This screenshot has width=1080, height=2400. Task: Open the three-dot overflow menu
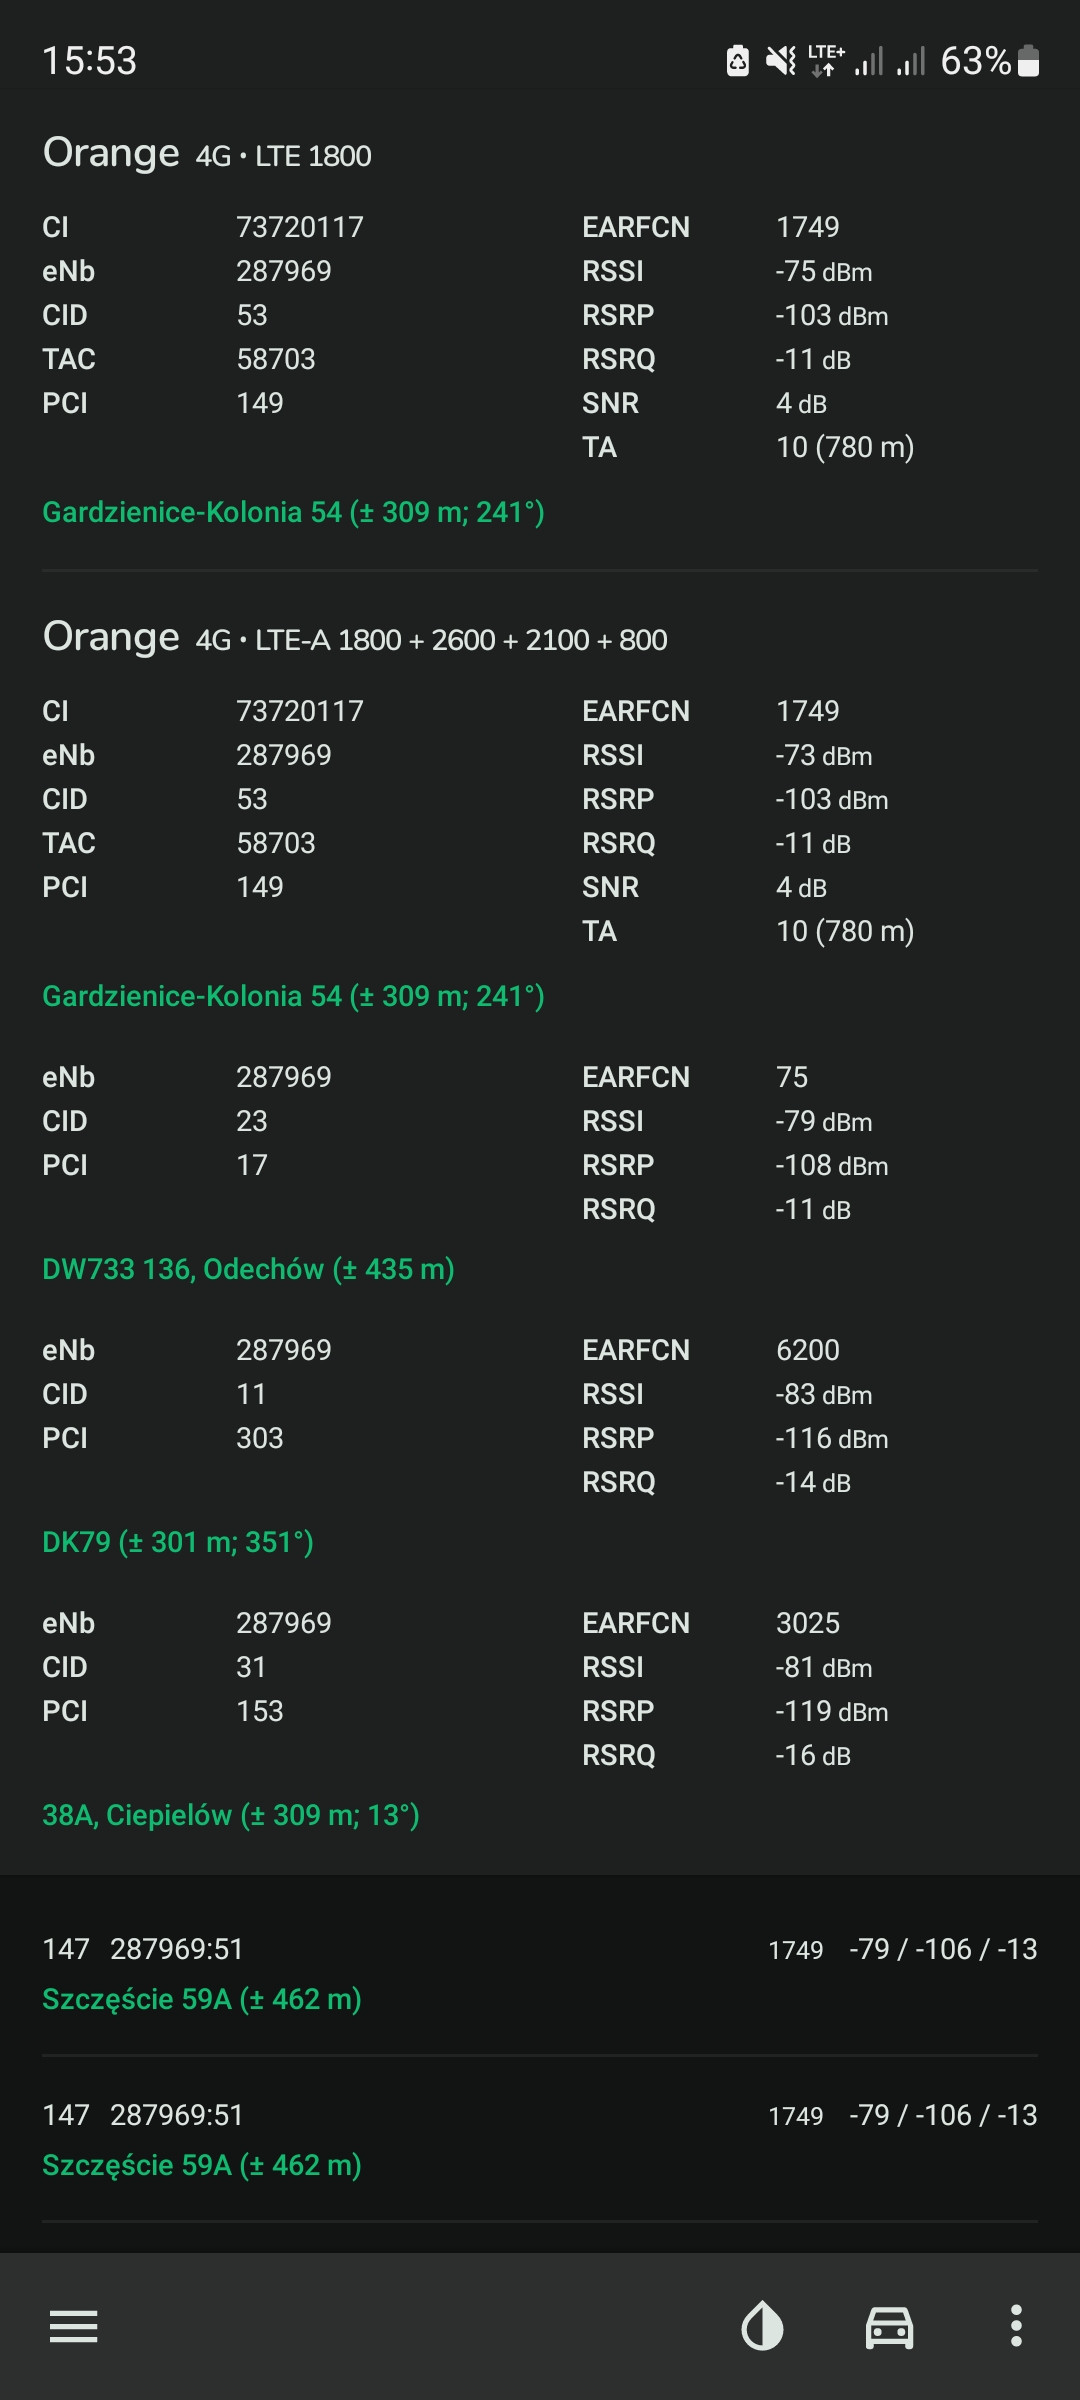[1016, 2326]
